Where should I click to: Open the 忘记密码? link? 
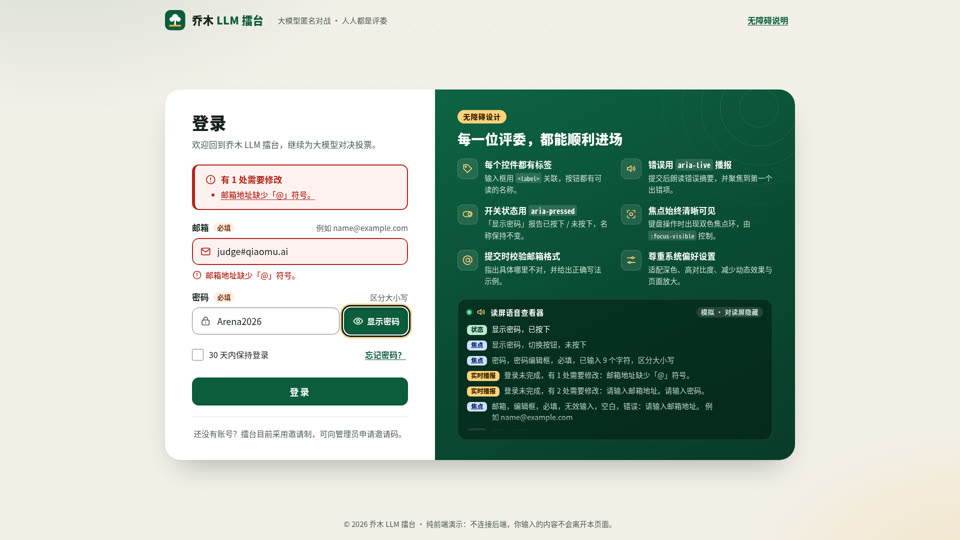click(x=384, y=355)
